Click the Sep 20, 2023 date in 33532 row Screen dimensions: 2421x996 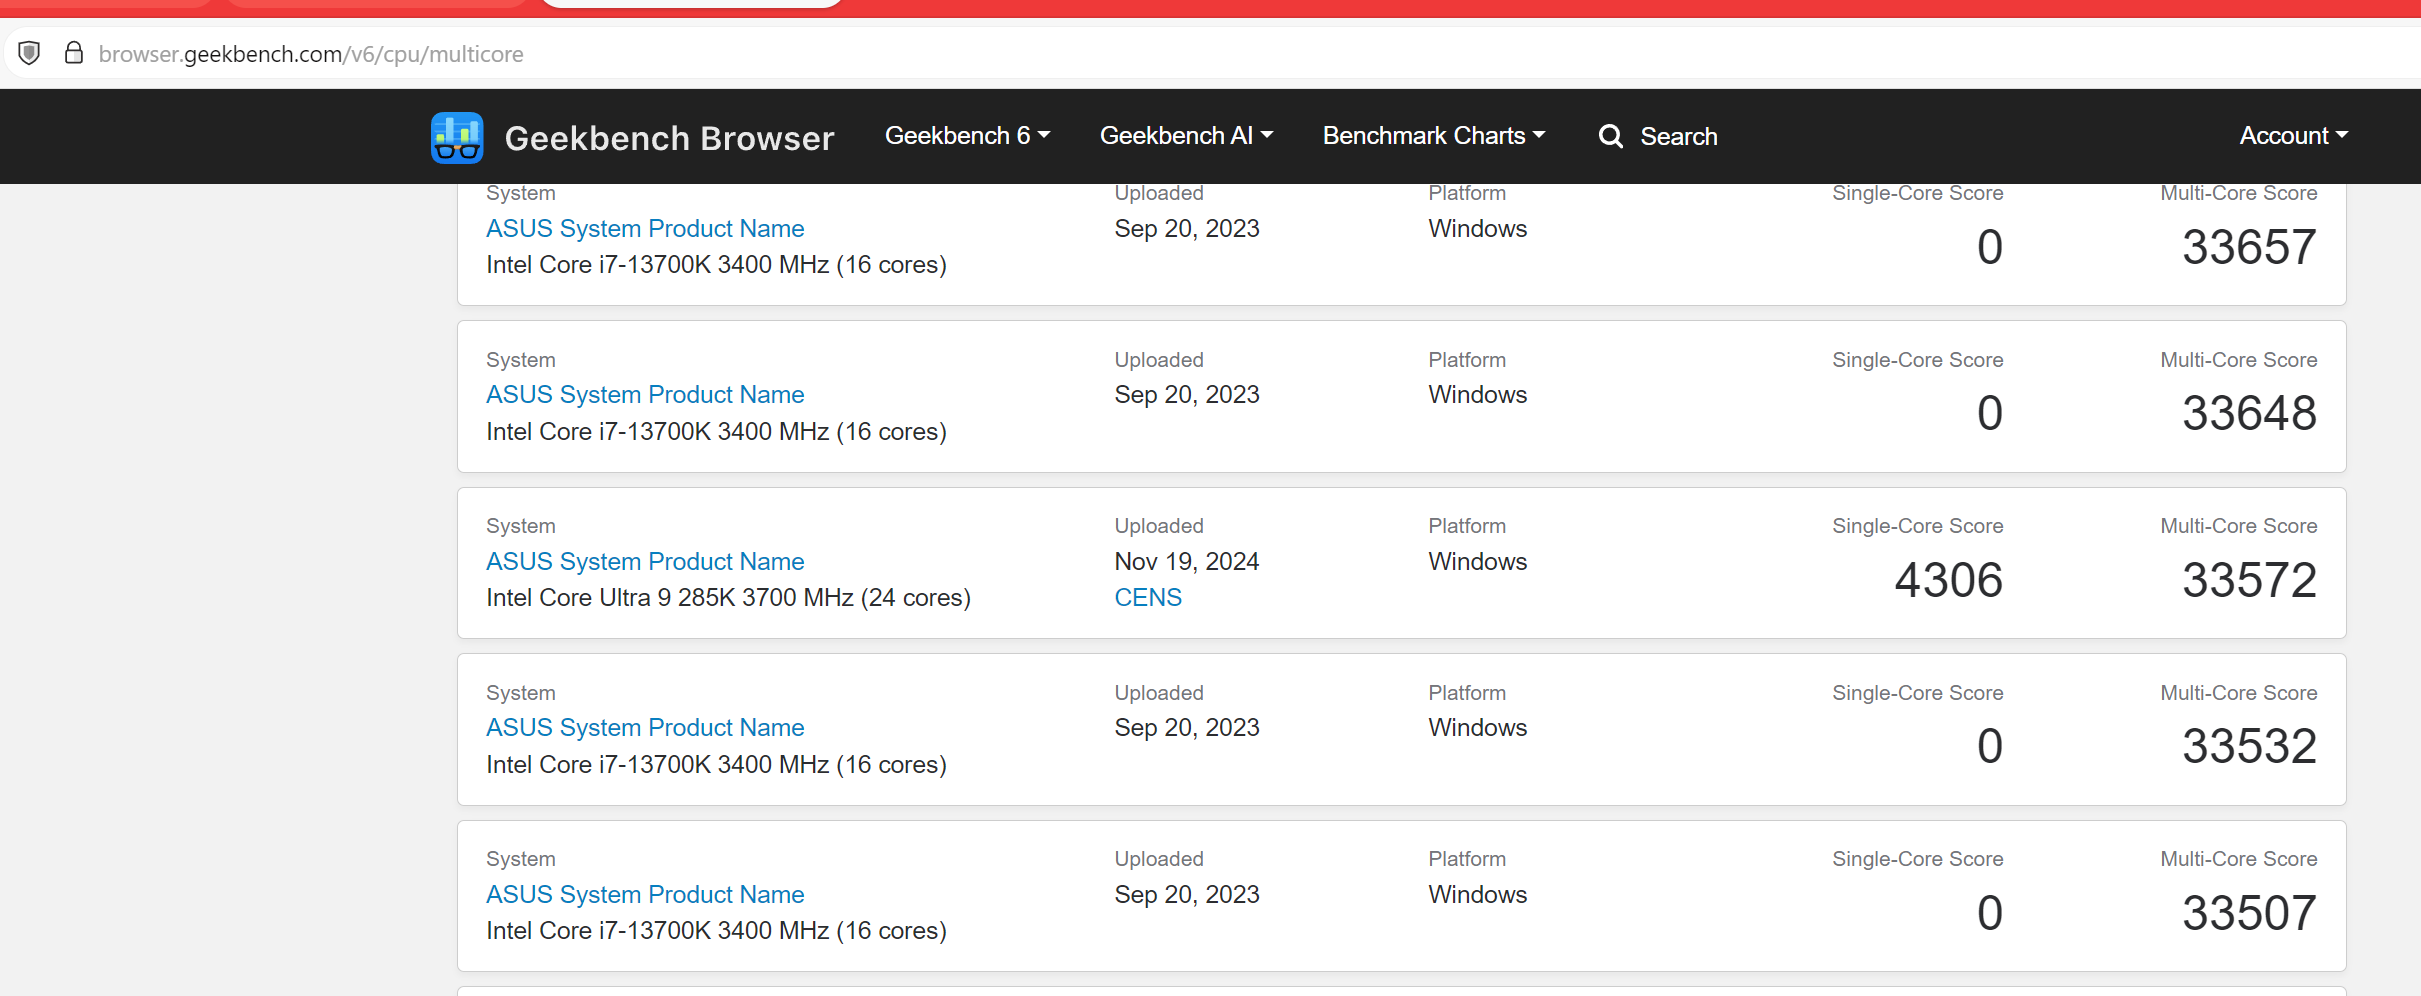pos(1187,728)
